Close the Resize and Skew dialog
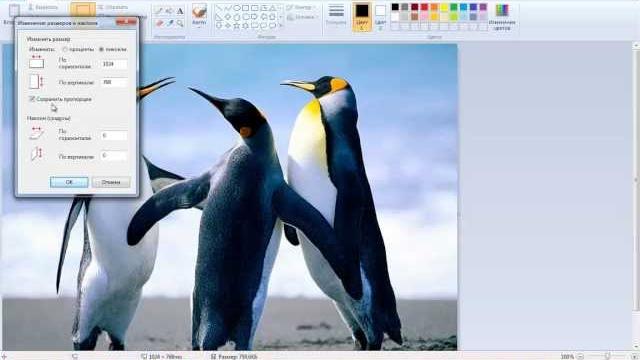 pyautogui.click(x=126, y=22)
